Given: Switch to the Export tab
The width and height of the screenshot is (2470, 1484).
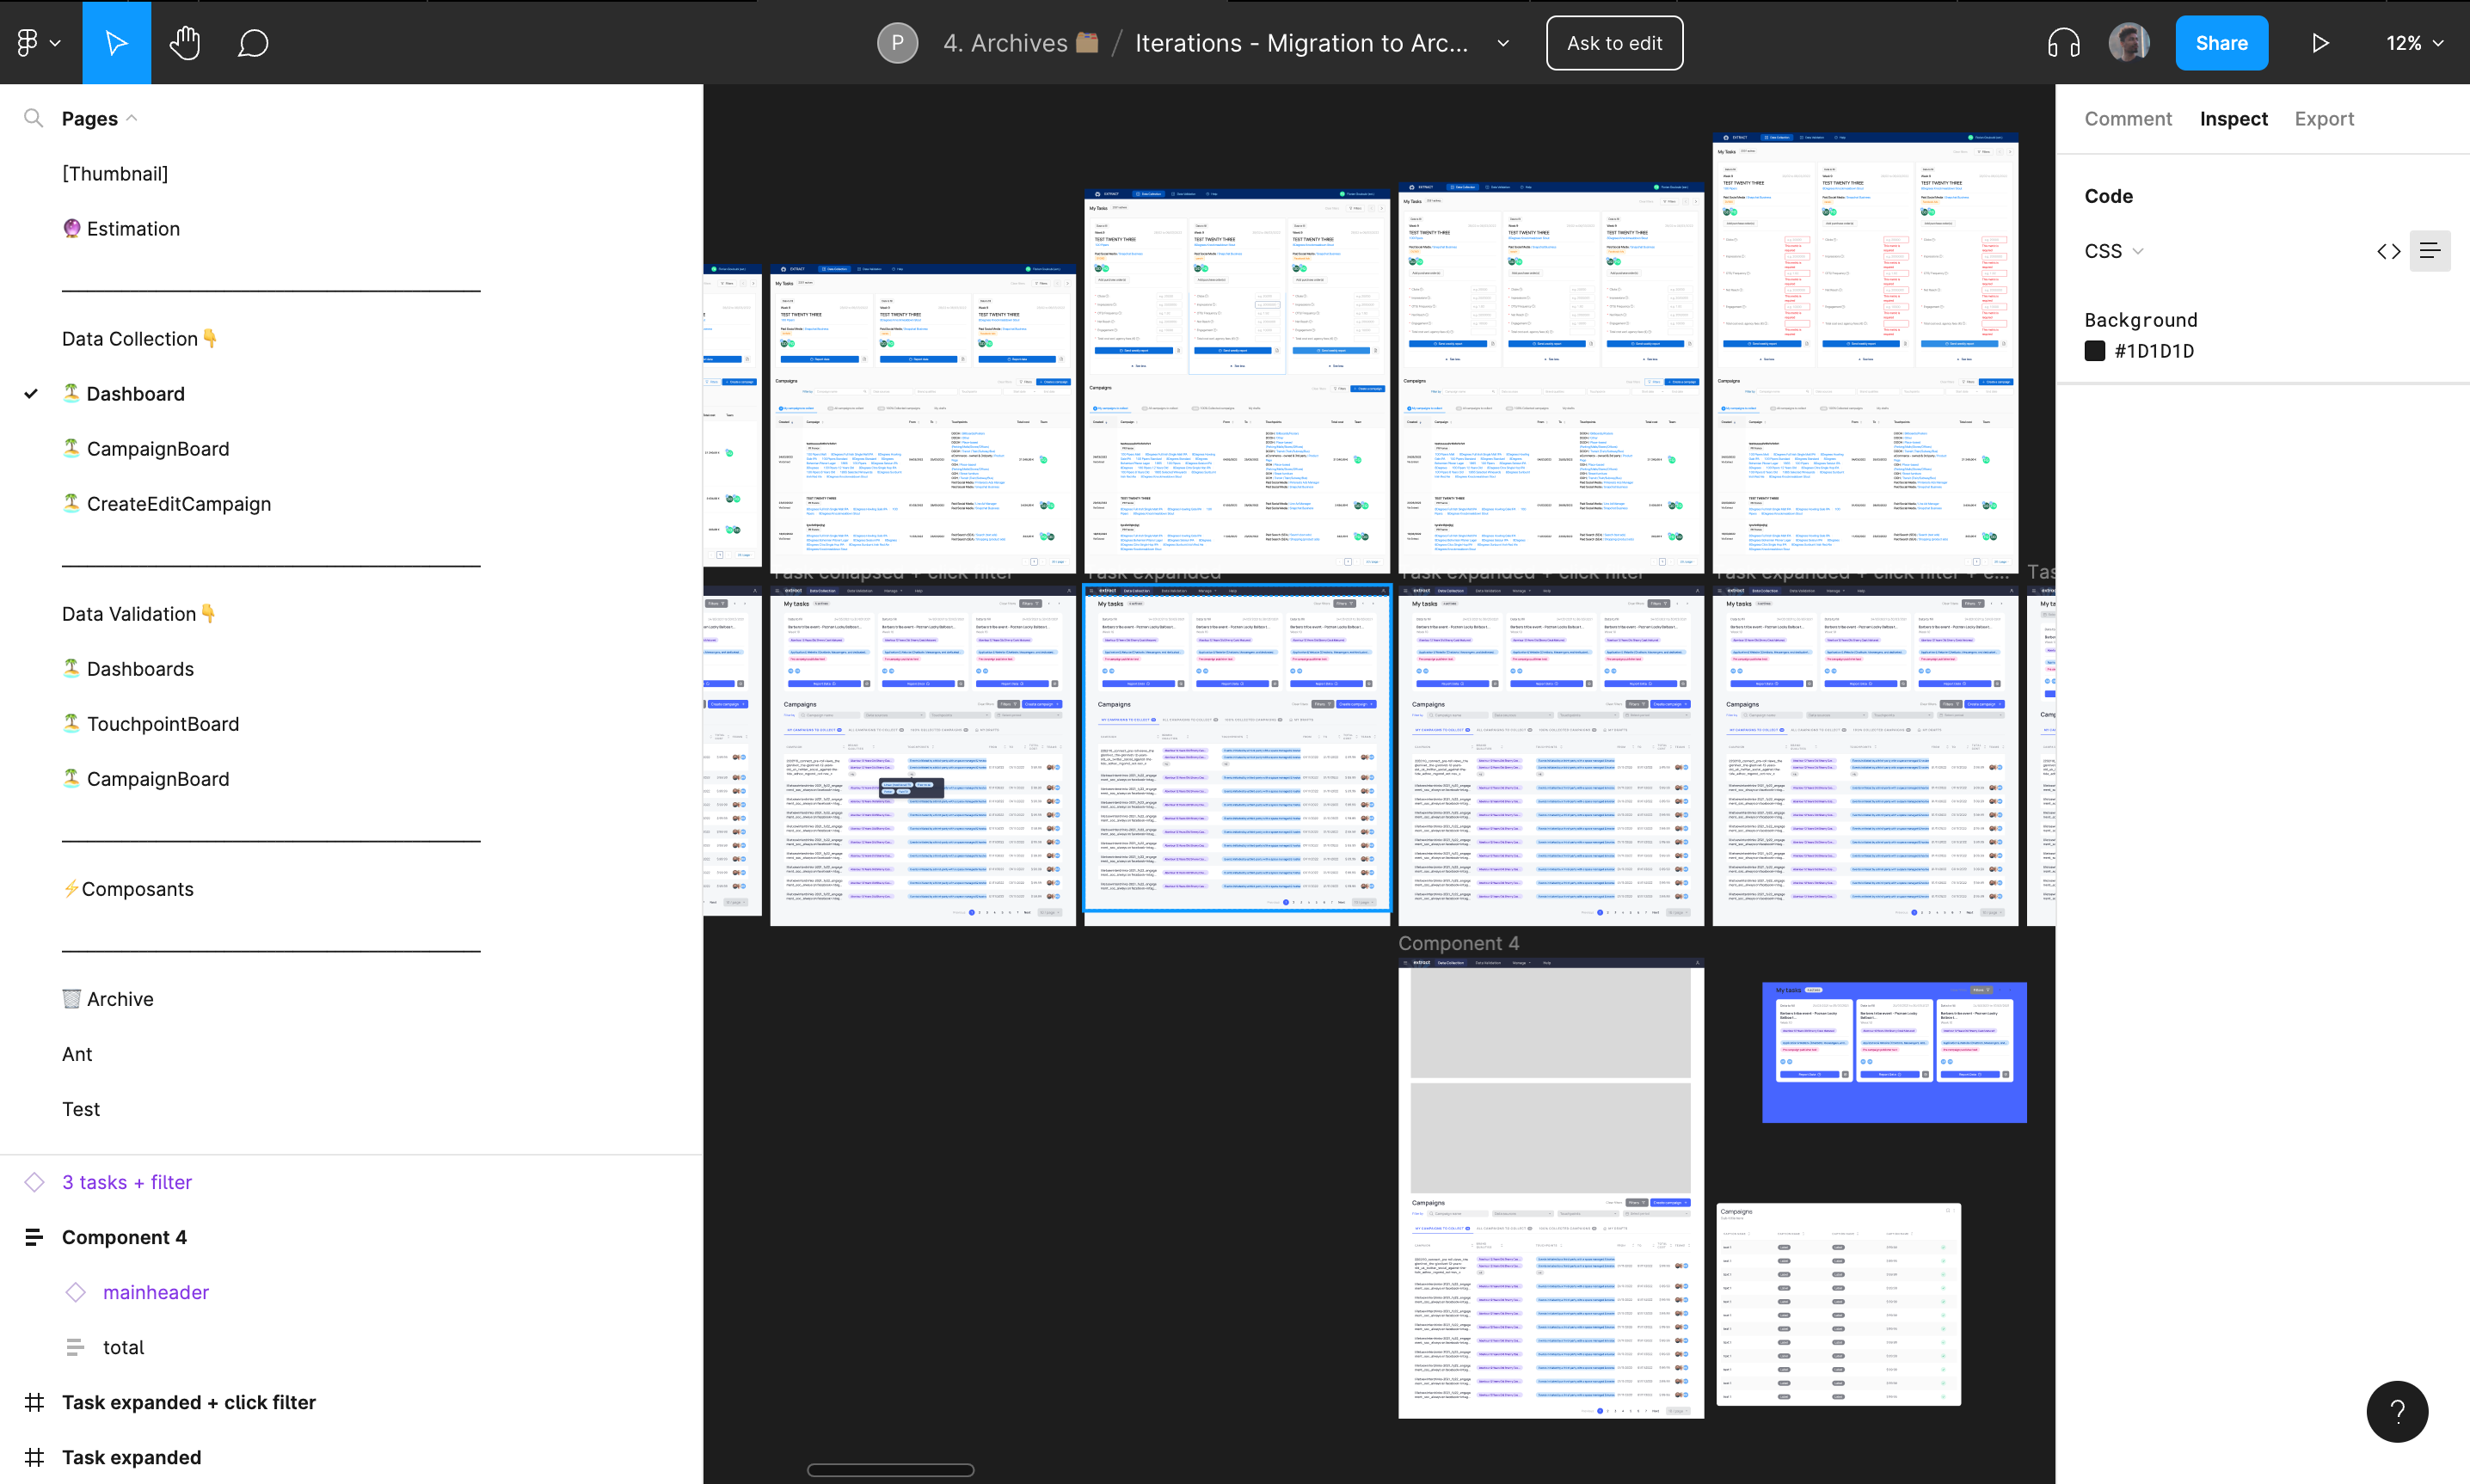Looking at the screenshot, I should point(2323,118).
